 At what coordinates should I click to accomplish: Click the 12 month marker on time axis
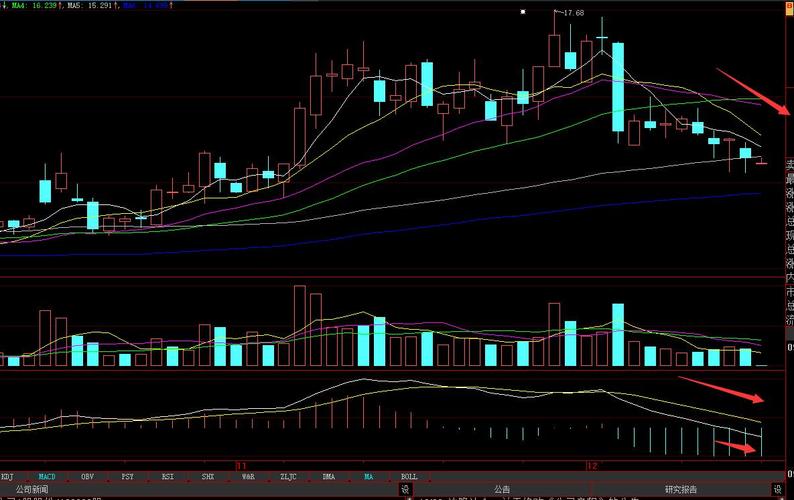[592, 465]
